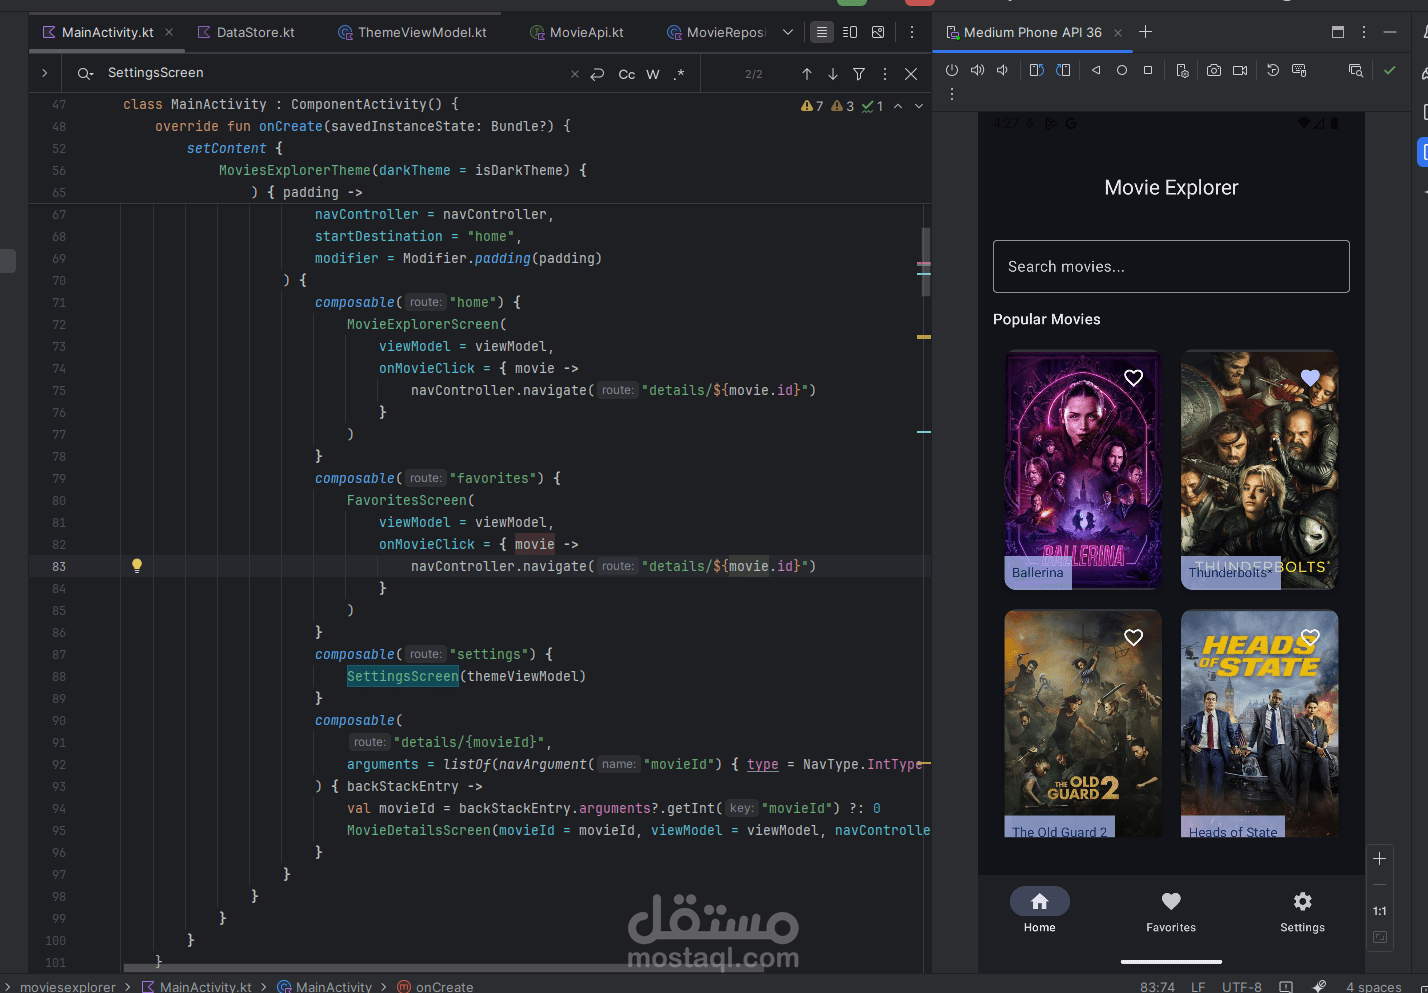Switch to MovieRepository tab
The image size is (1428, 993).
tap(716, 32)
